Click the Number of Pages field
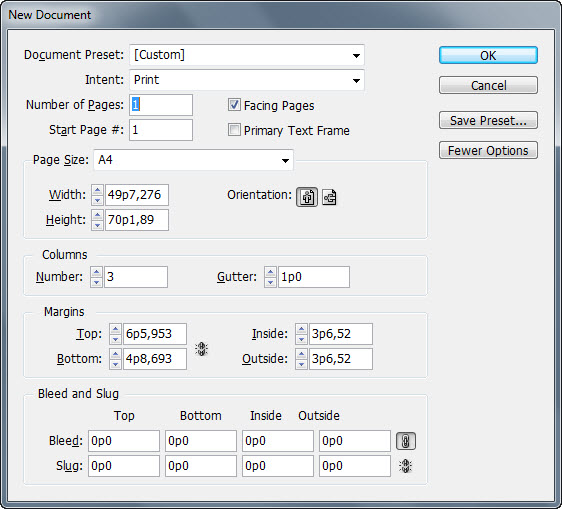 coord(161,105)
